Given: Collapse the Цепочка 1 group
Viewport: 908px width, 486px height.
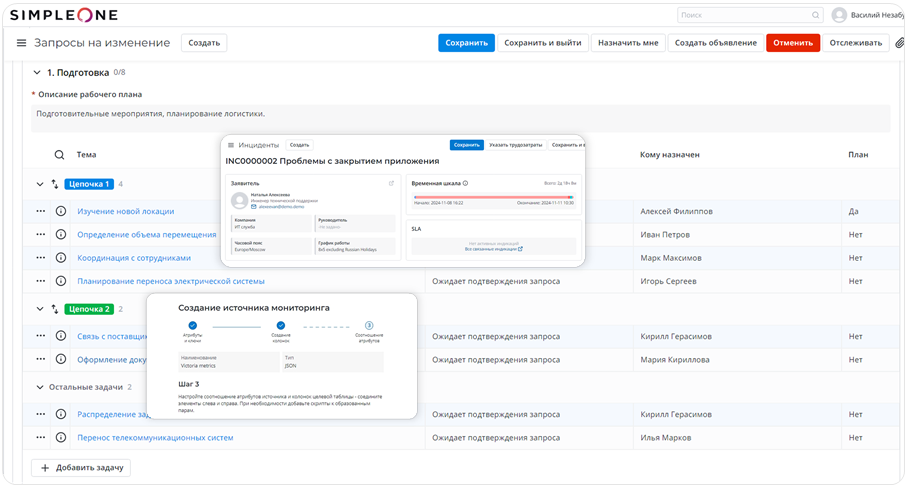Looking at the screenshot, I should 39,184.
